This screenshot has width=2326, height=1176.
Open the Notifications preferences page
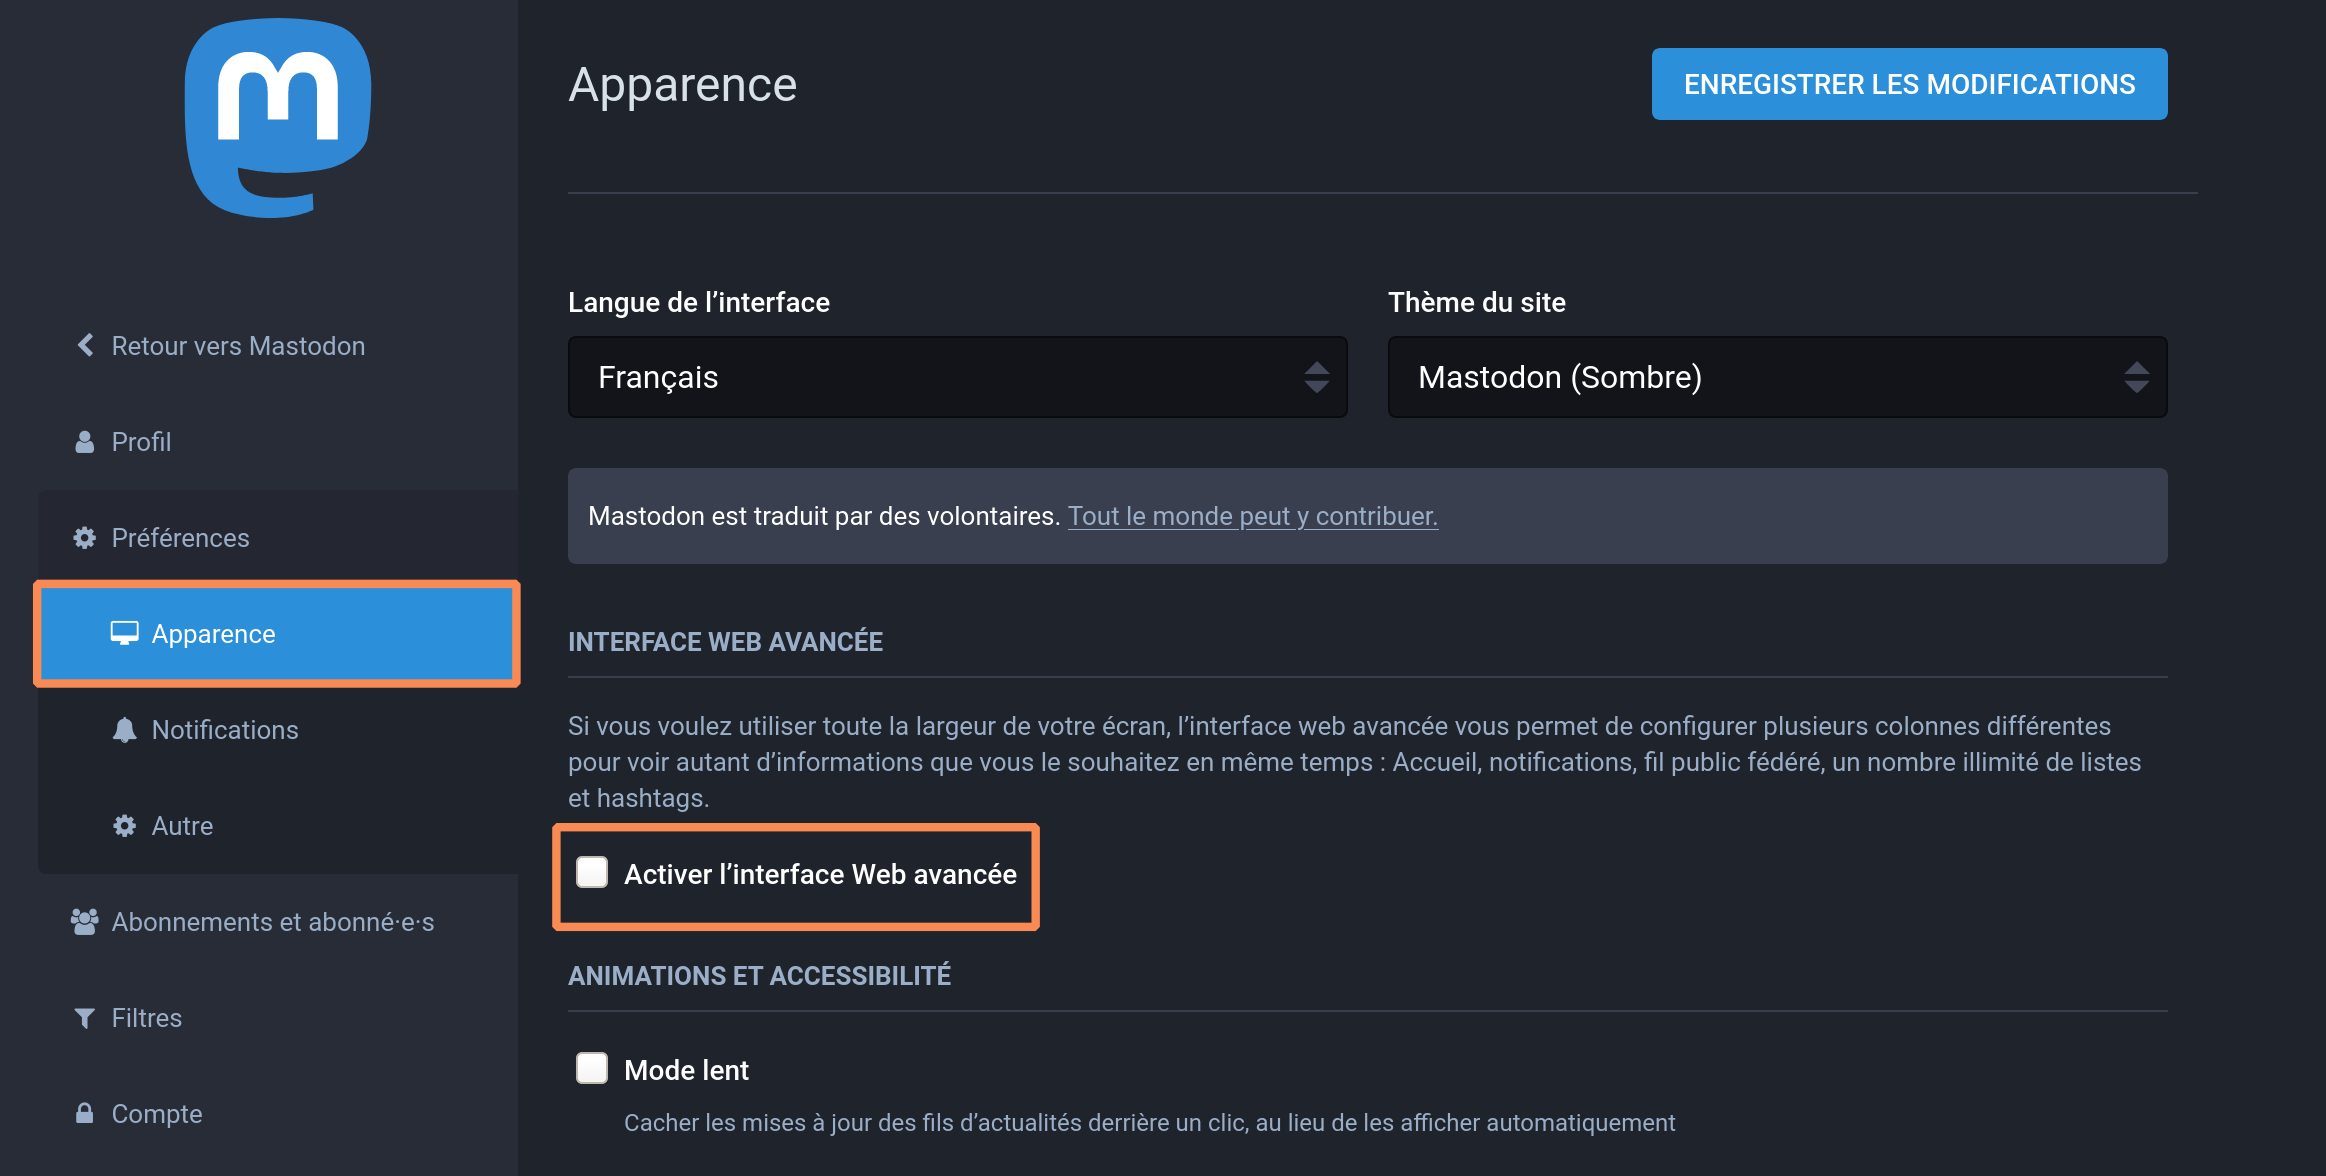coord(225,730)
